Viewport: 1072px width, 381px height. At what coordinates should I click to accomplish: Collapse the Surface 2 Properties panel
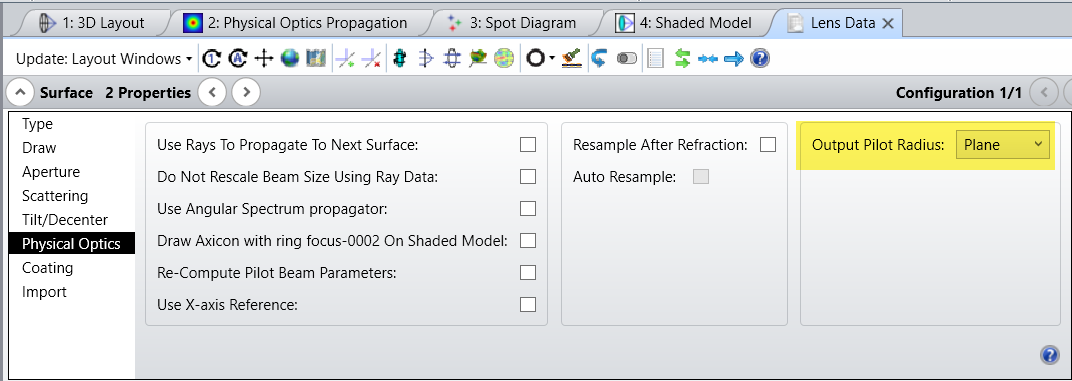click(21, 92)
